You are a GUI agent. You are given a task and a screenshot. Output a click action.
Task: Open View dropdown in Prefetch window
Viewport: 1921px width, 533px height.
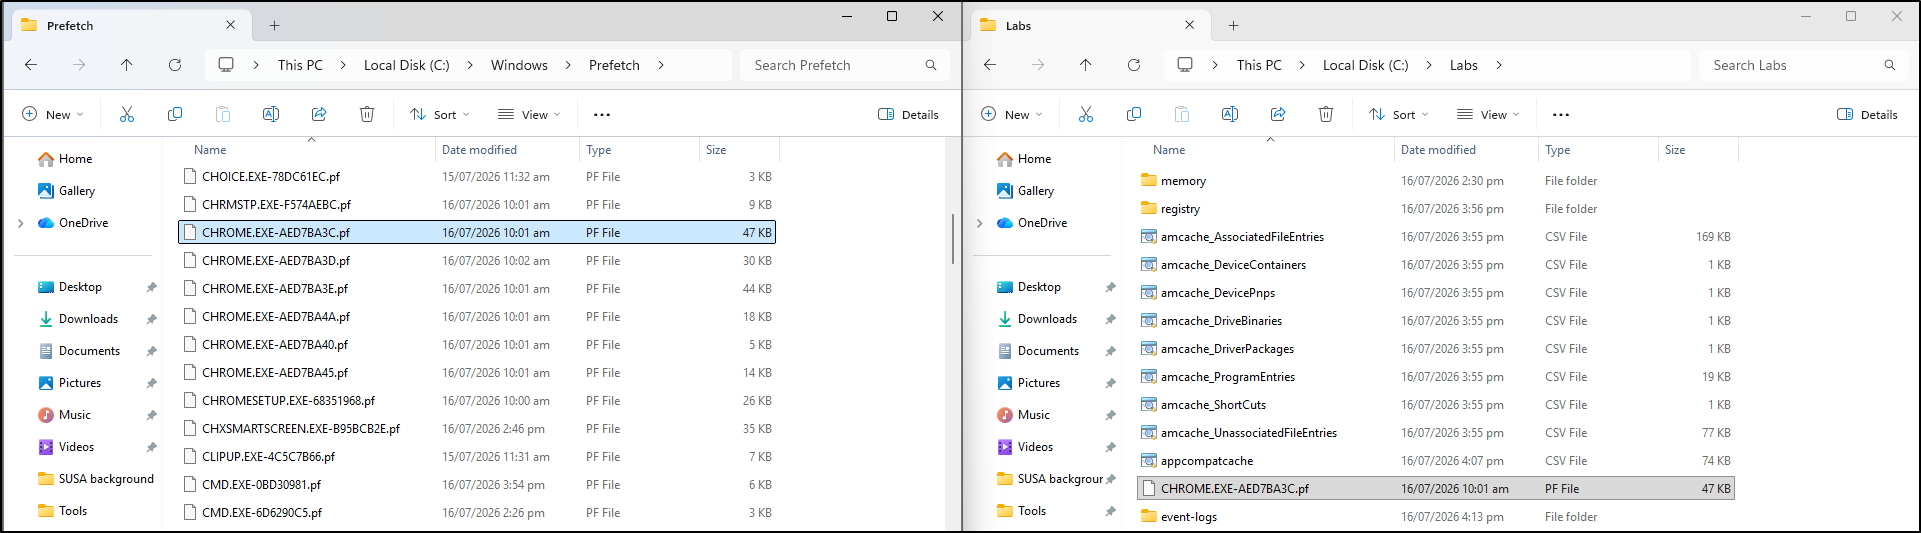(529, 115)
